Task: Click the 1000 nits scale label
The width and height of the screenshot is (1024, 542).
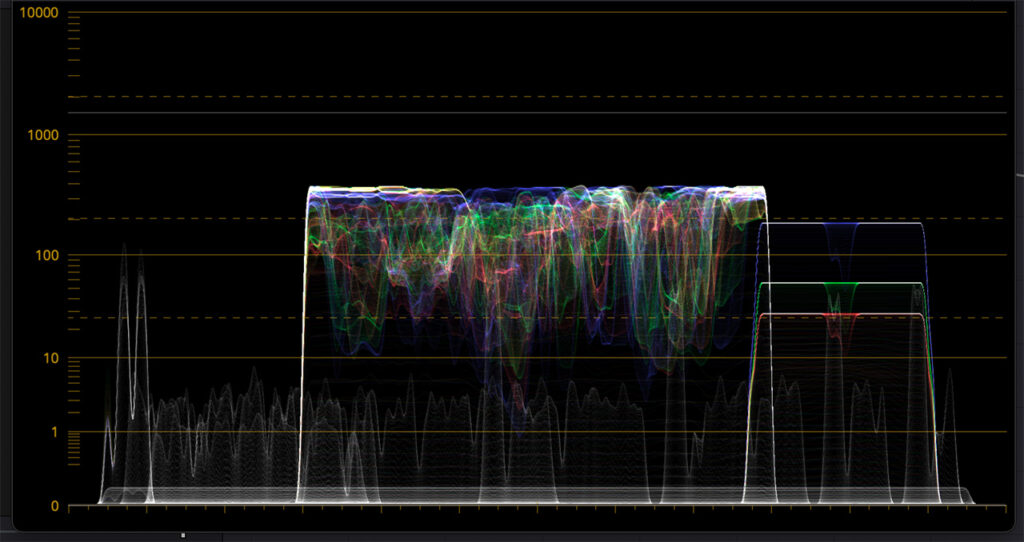Action: pos(43,135)
